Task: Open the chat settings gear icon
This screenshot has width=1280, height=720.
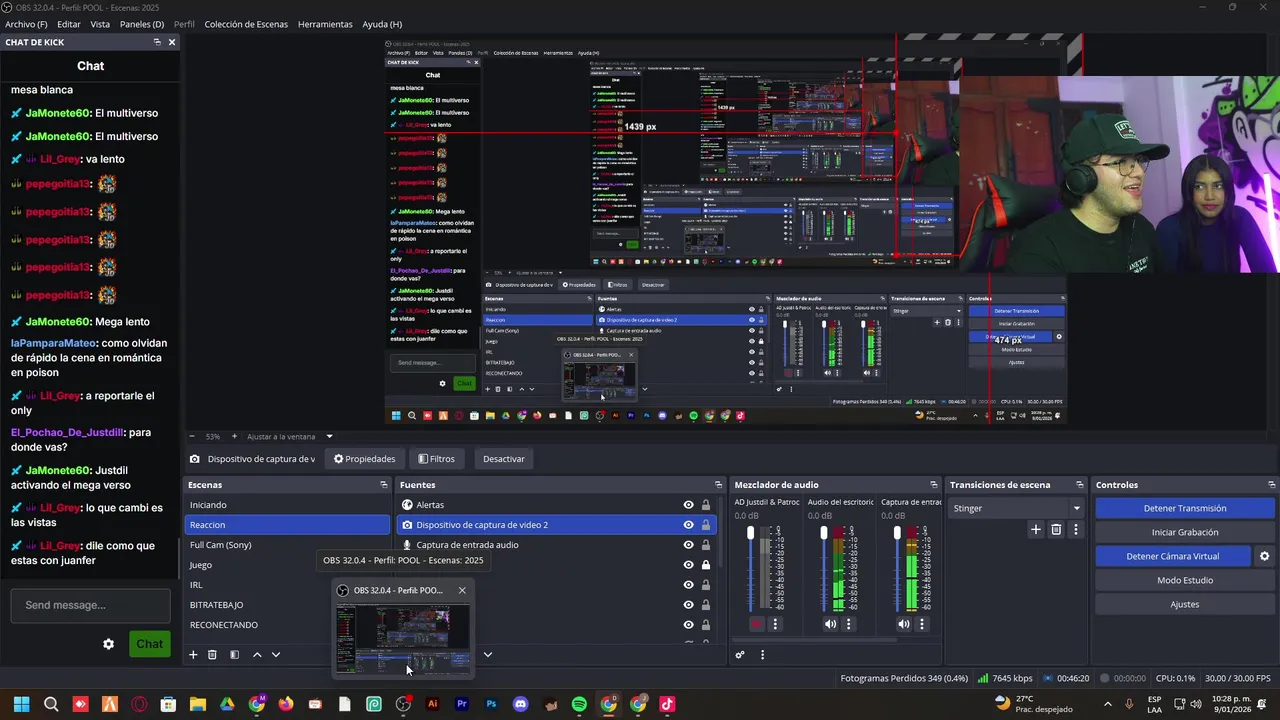Action: pos(108,644)
